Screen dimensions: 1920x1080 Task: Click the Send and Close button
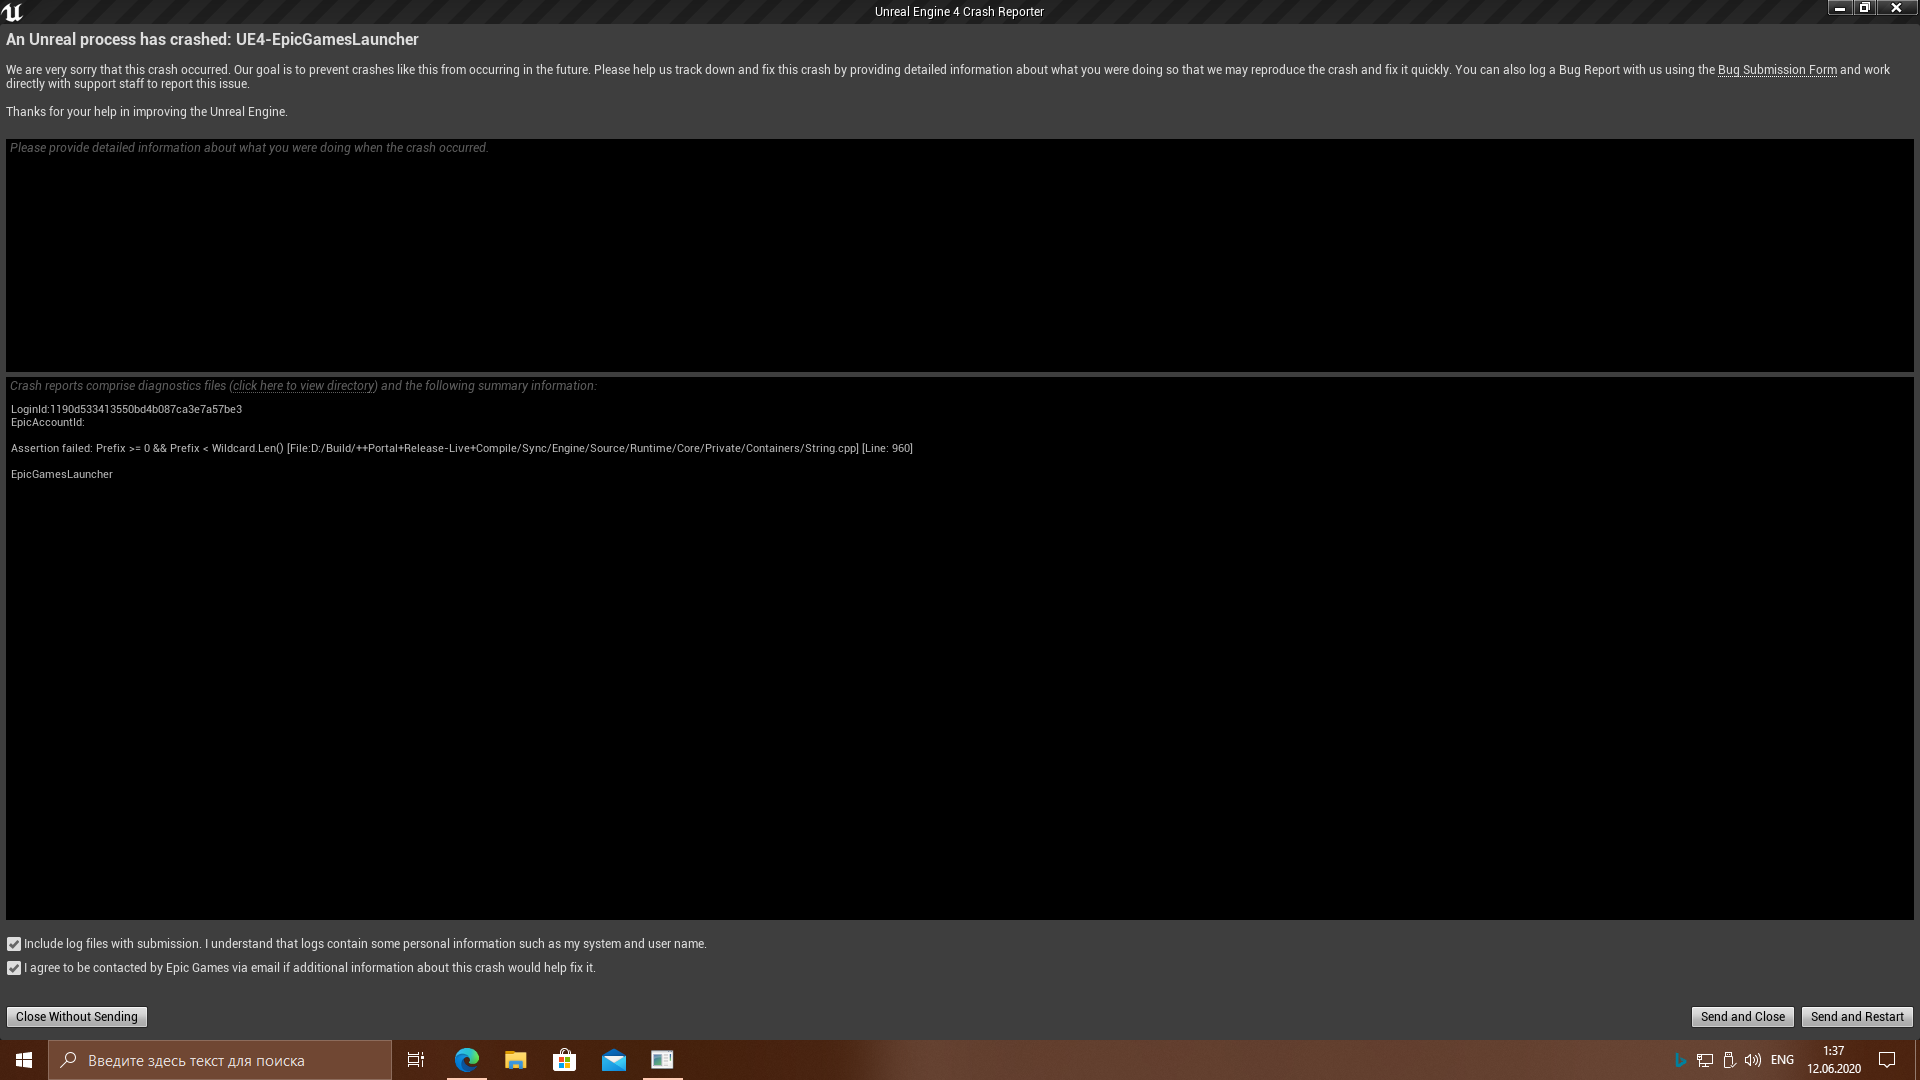[1743, 1017]
